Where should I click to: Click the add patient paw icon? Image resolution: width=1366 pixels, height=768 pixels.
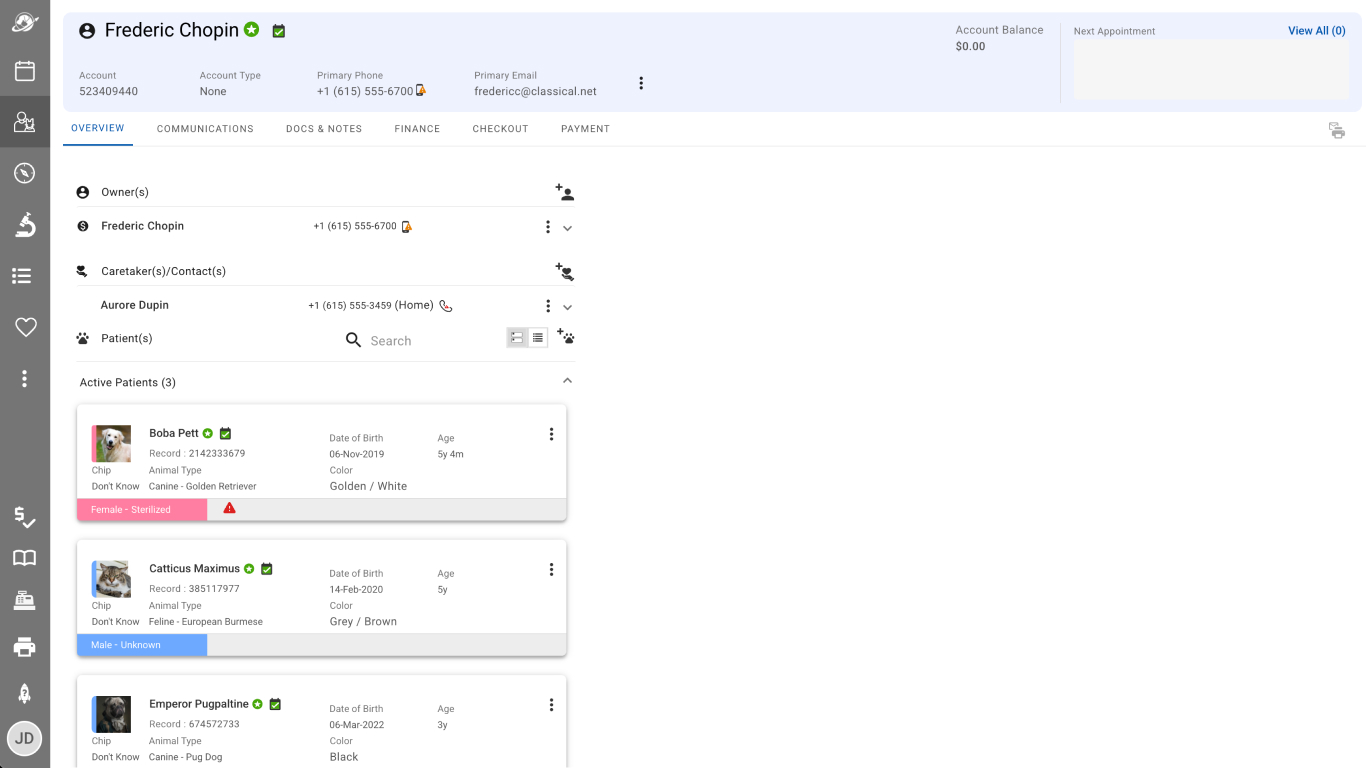coord(566,337)
